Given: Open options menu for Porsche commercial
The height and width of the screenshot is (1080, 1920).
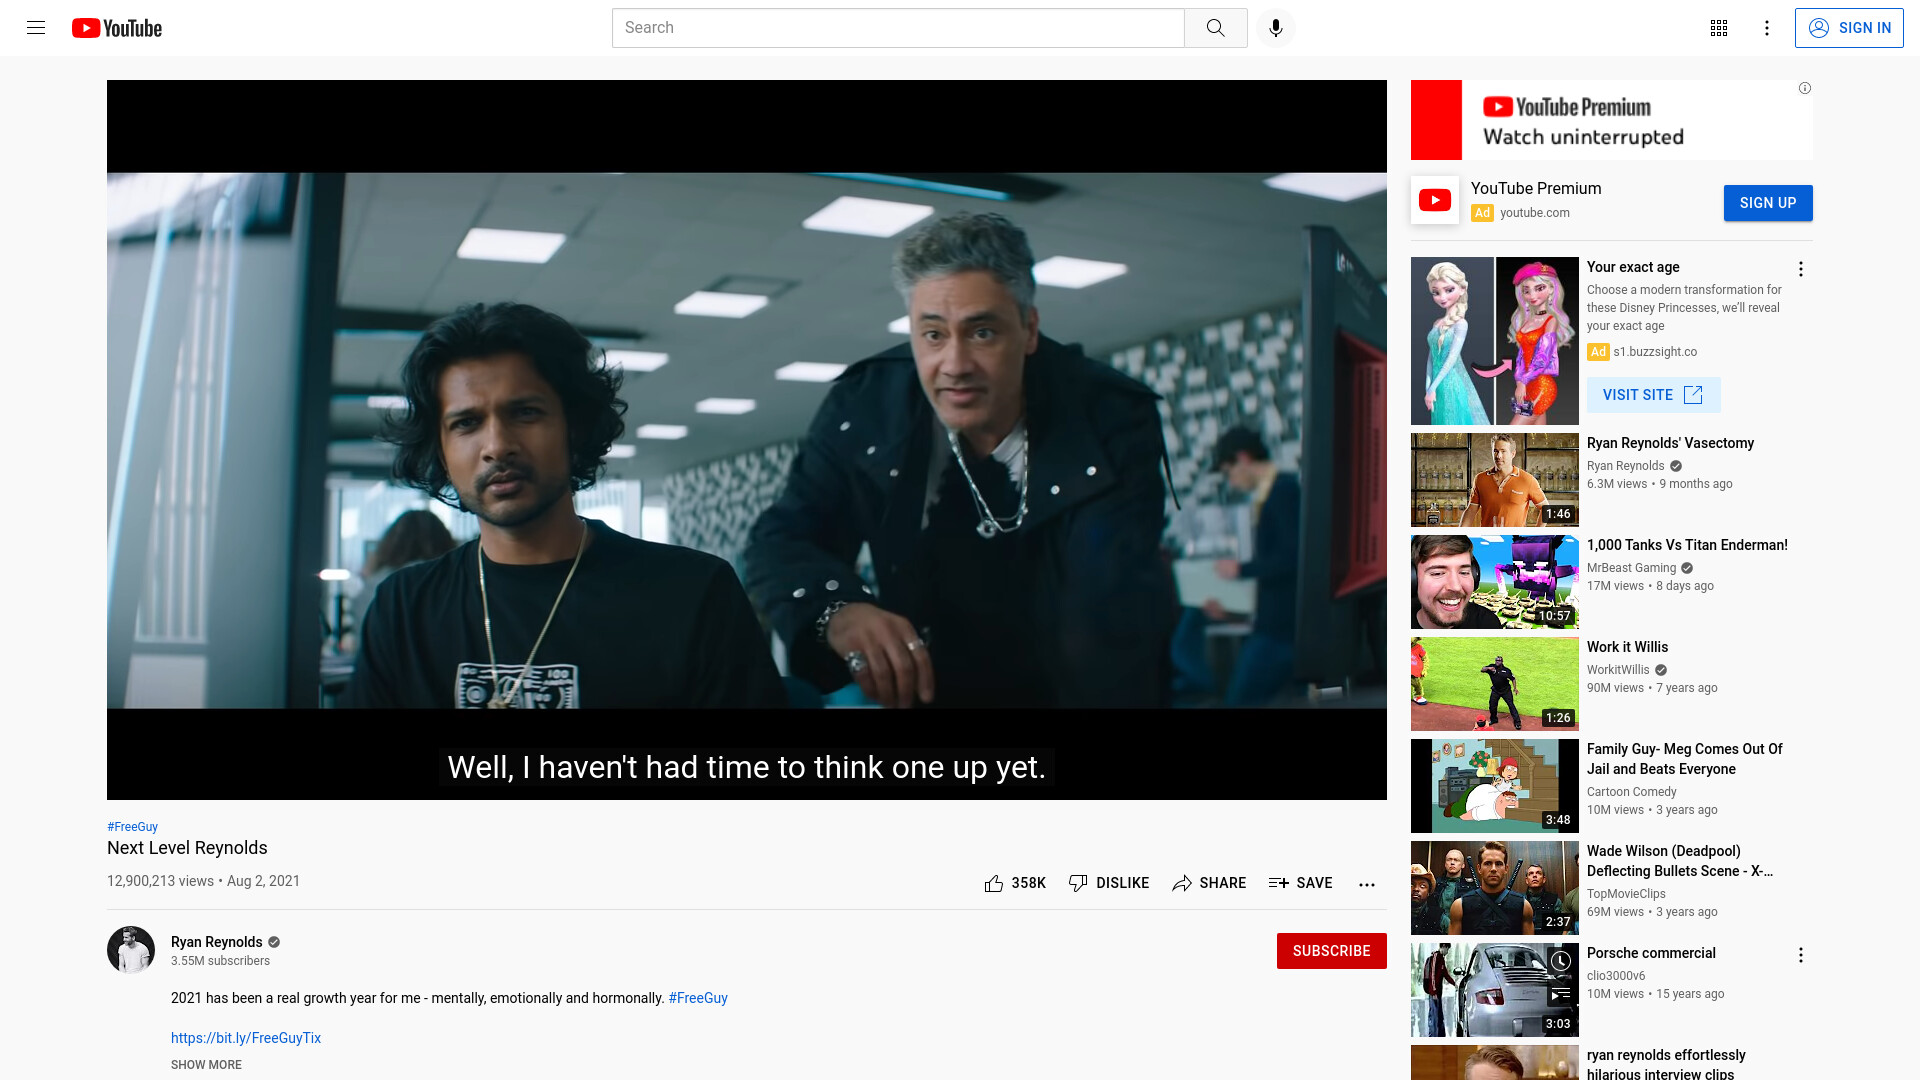Looking at the screenshot, I should click(1800, 955).
